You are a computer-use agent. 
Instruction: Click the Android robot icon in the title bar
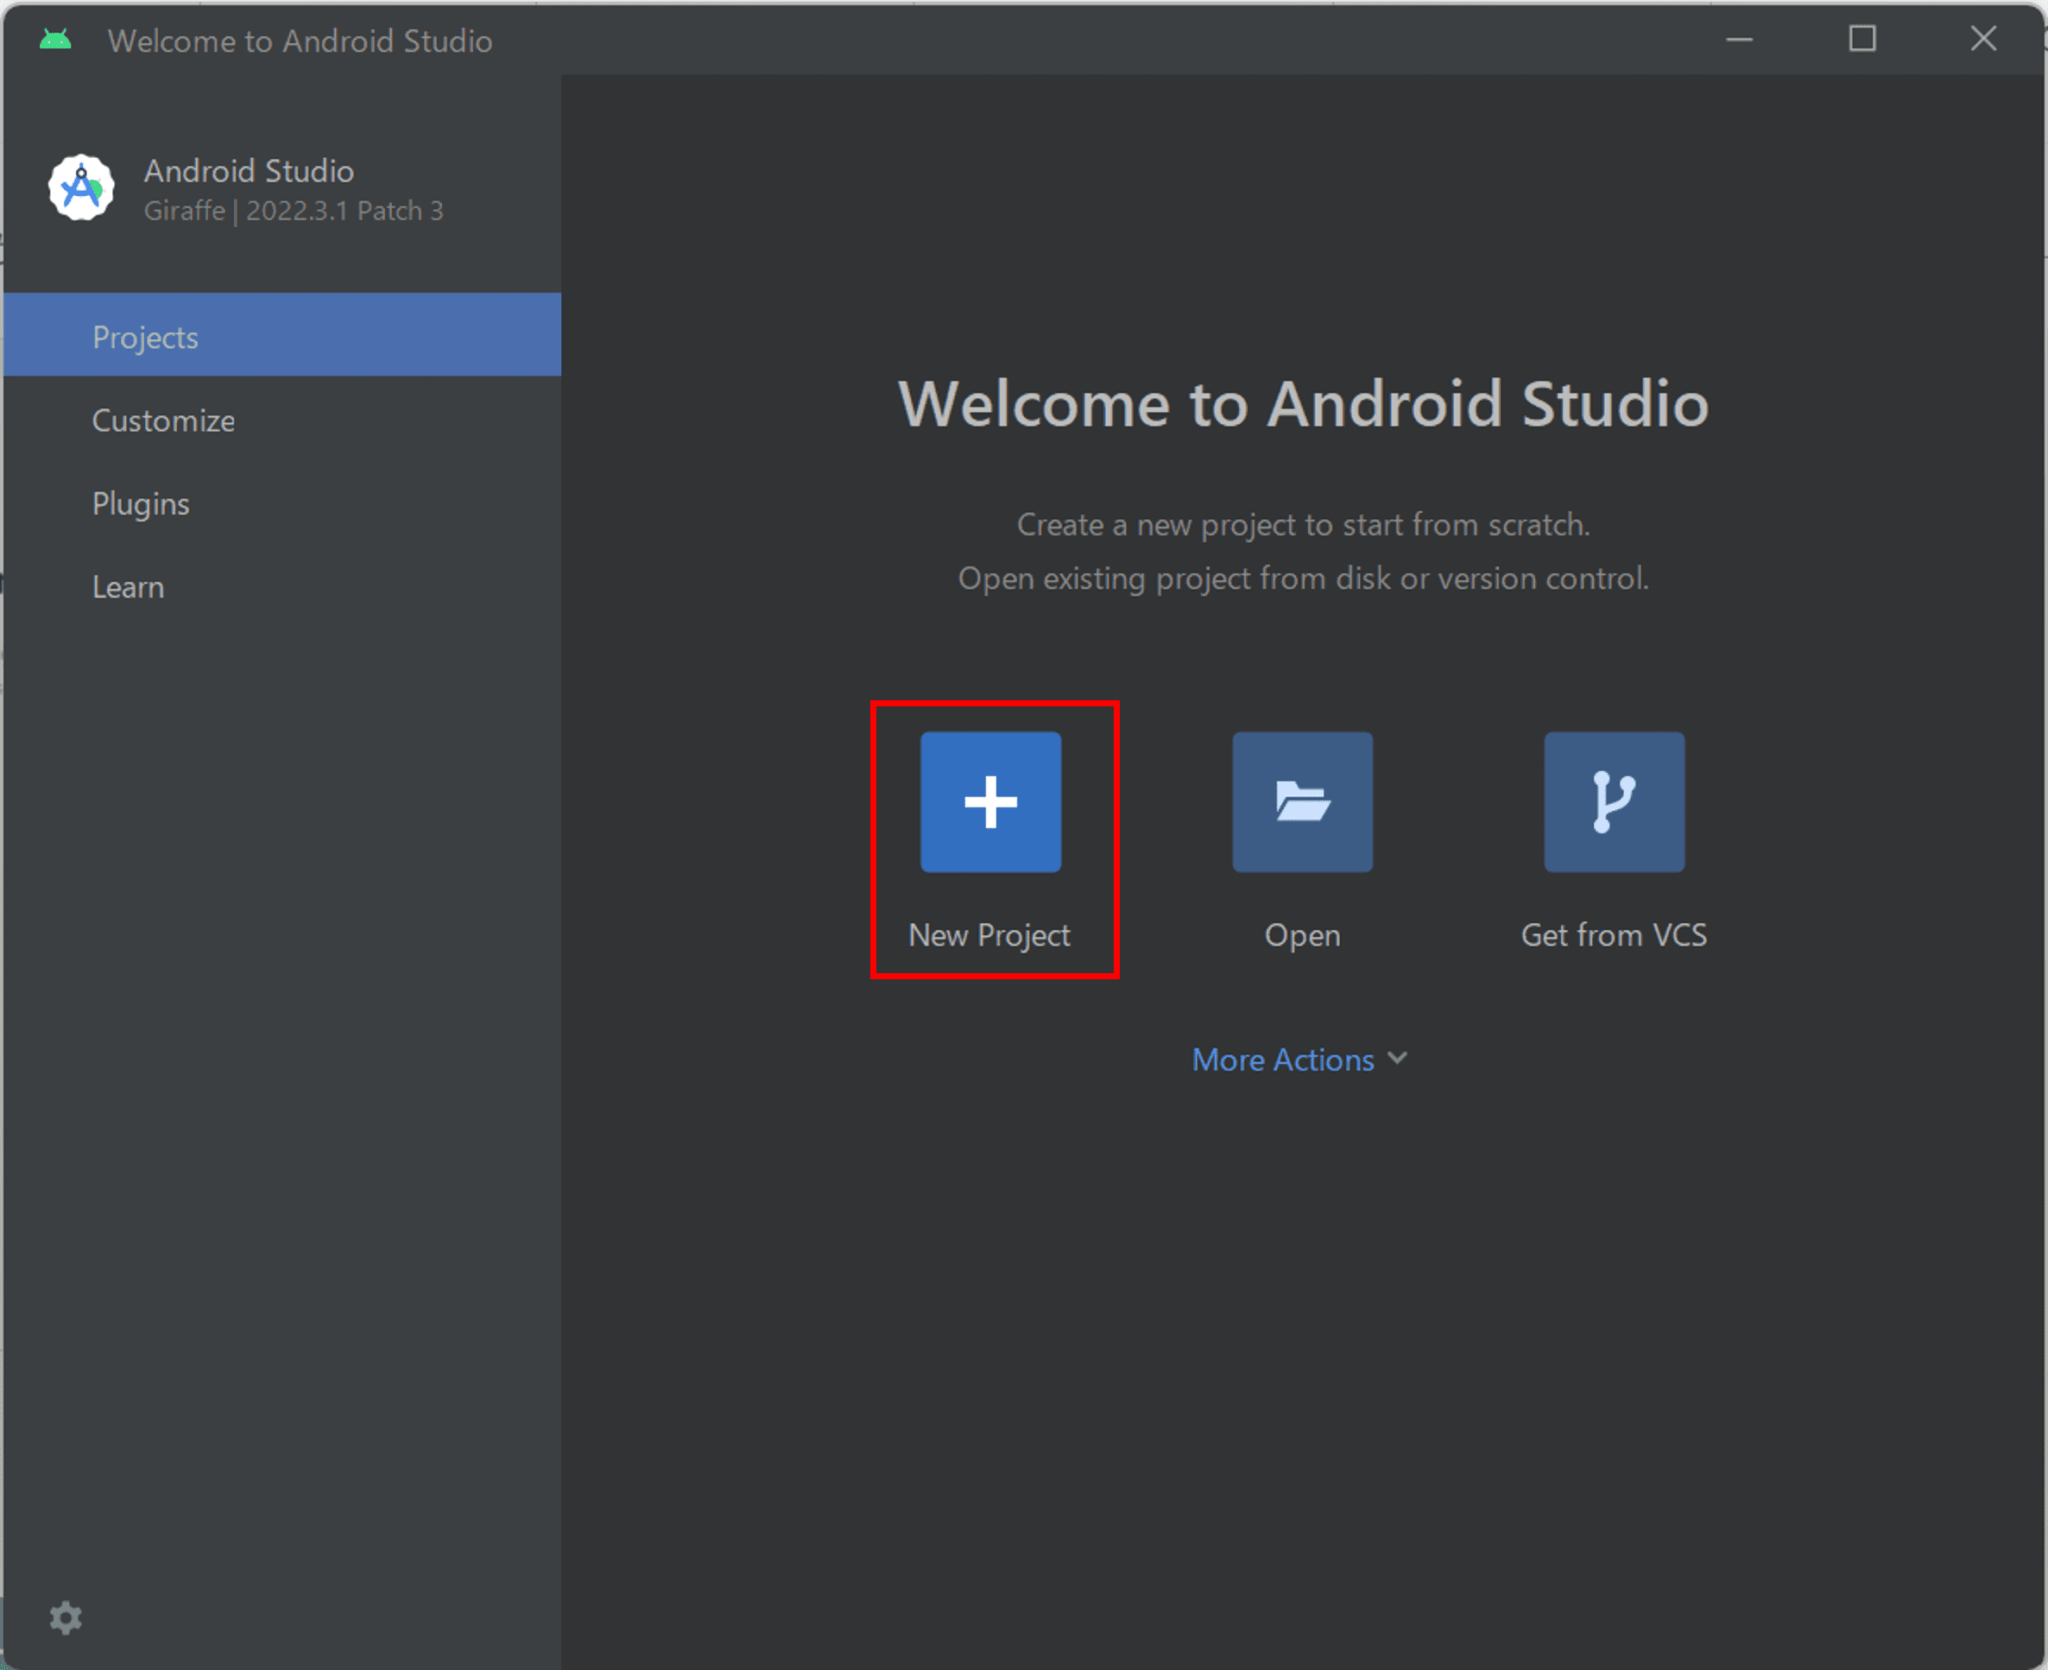(56, 40)
